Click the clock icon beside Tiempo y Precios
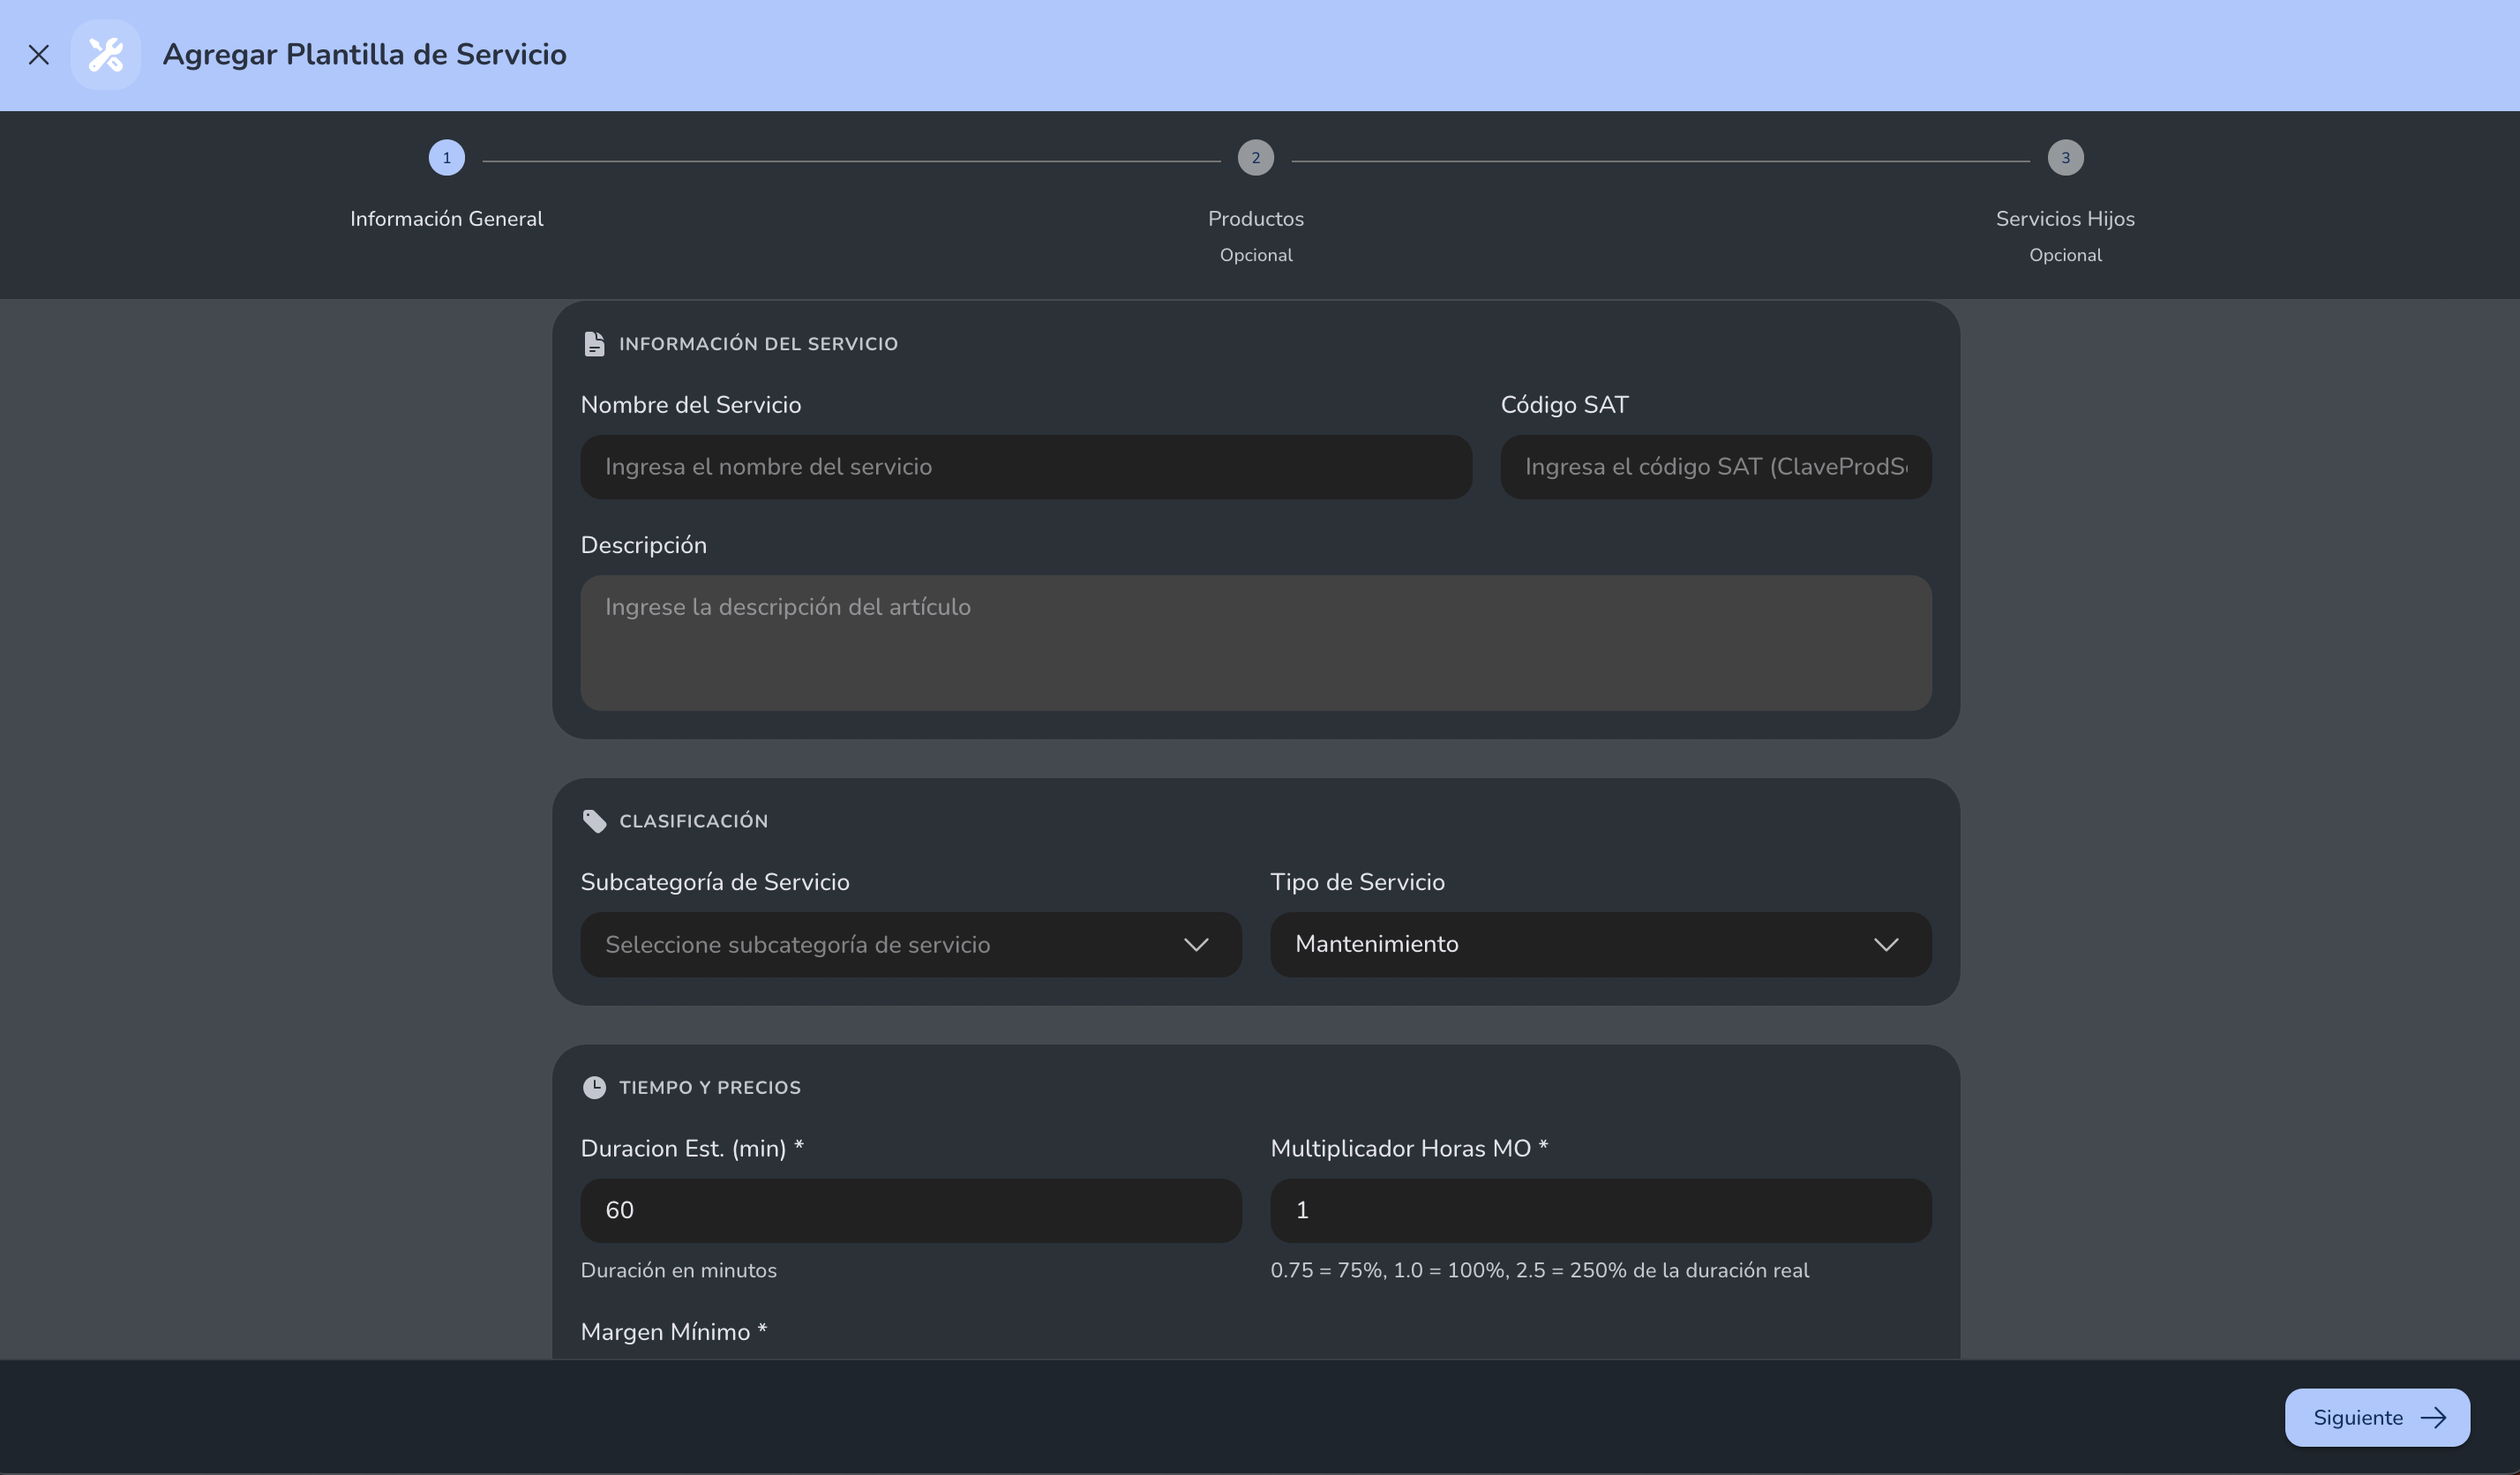 click(x=594, y=1087)
